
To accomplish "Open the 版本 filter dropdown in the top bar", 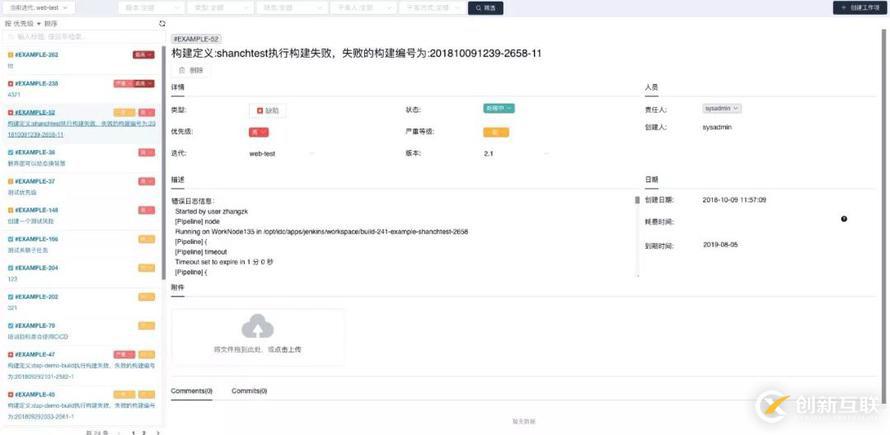I will (152, 8).
